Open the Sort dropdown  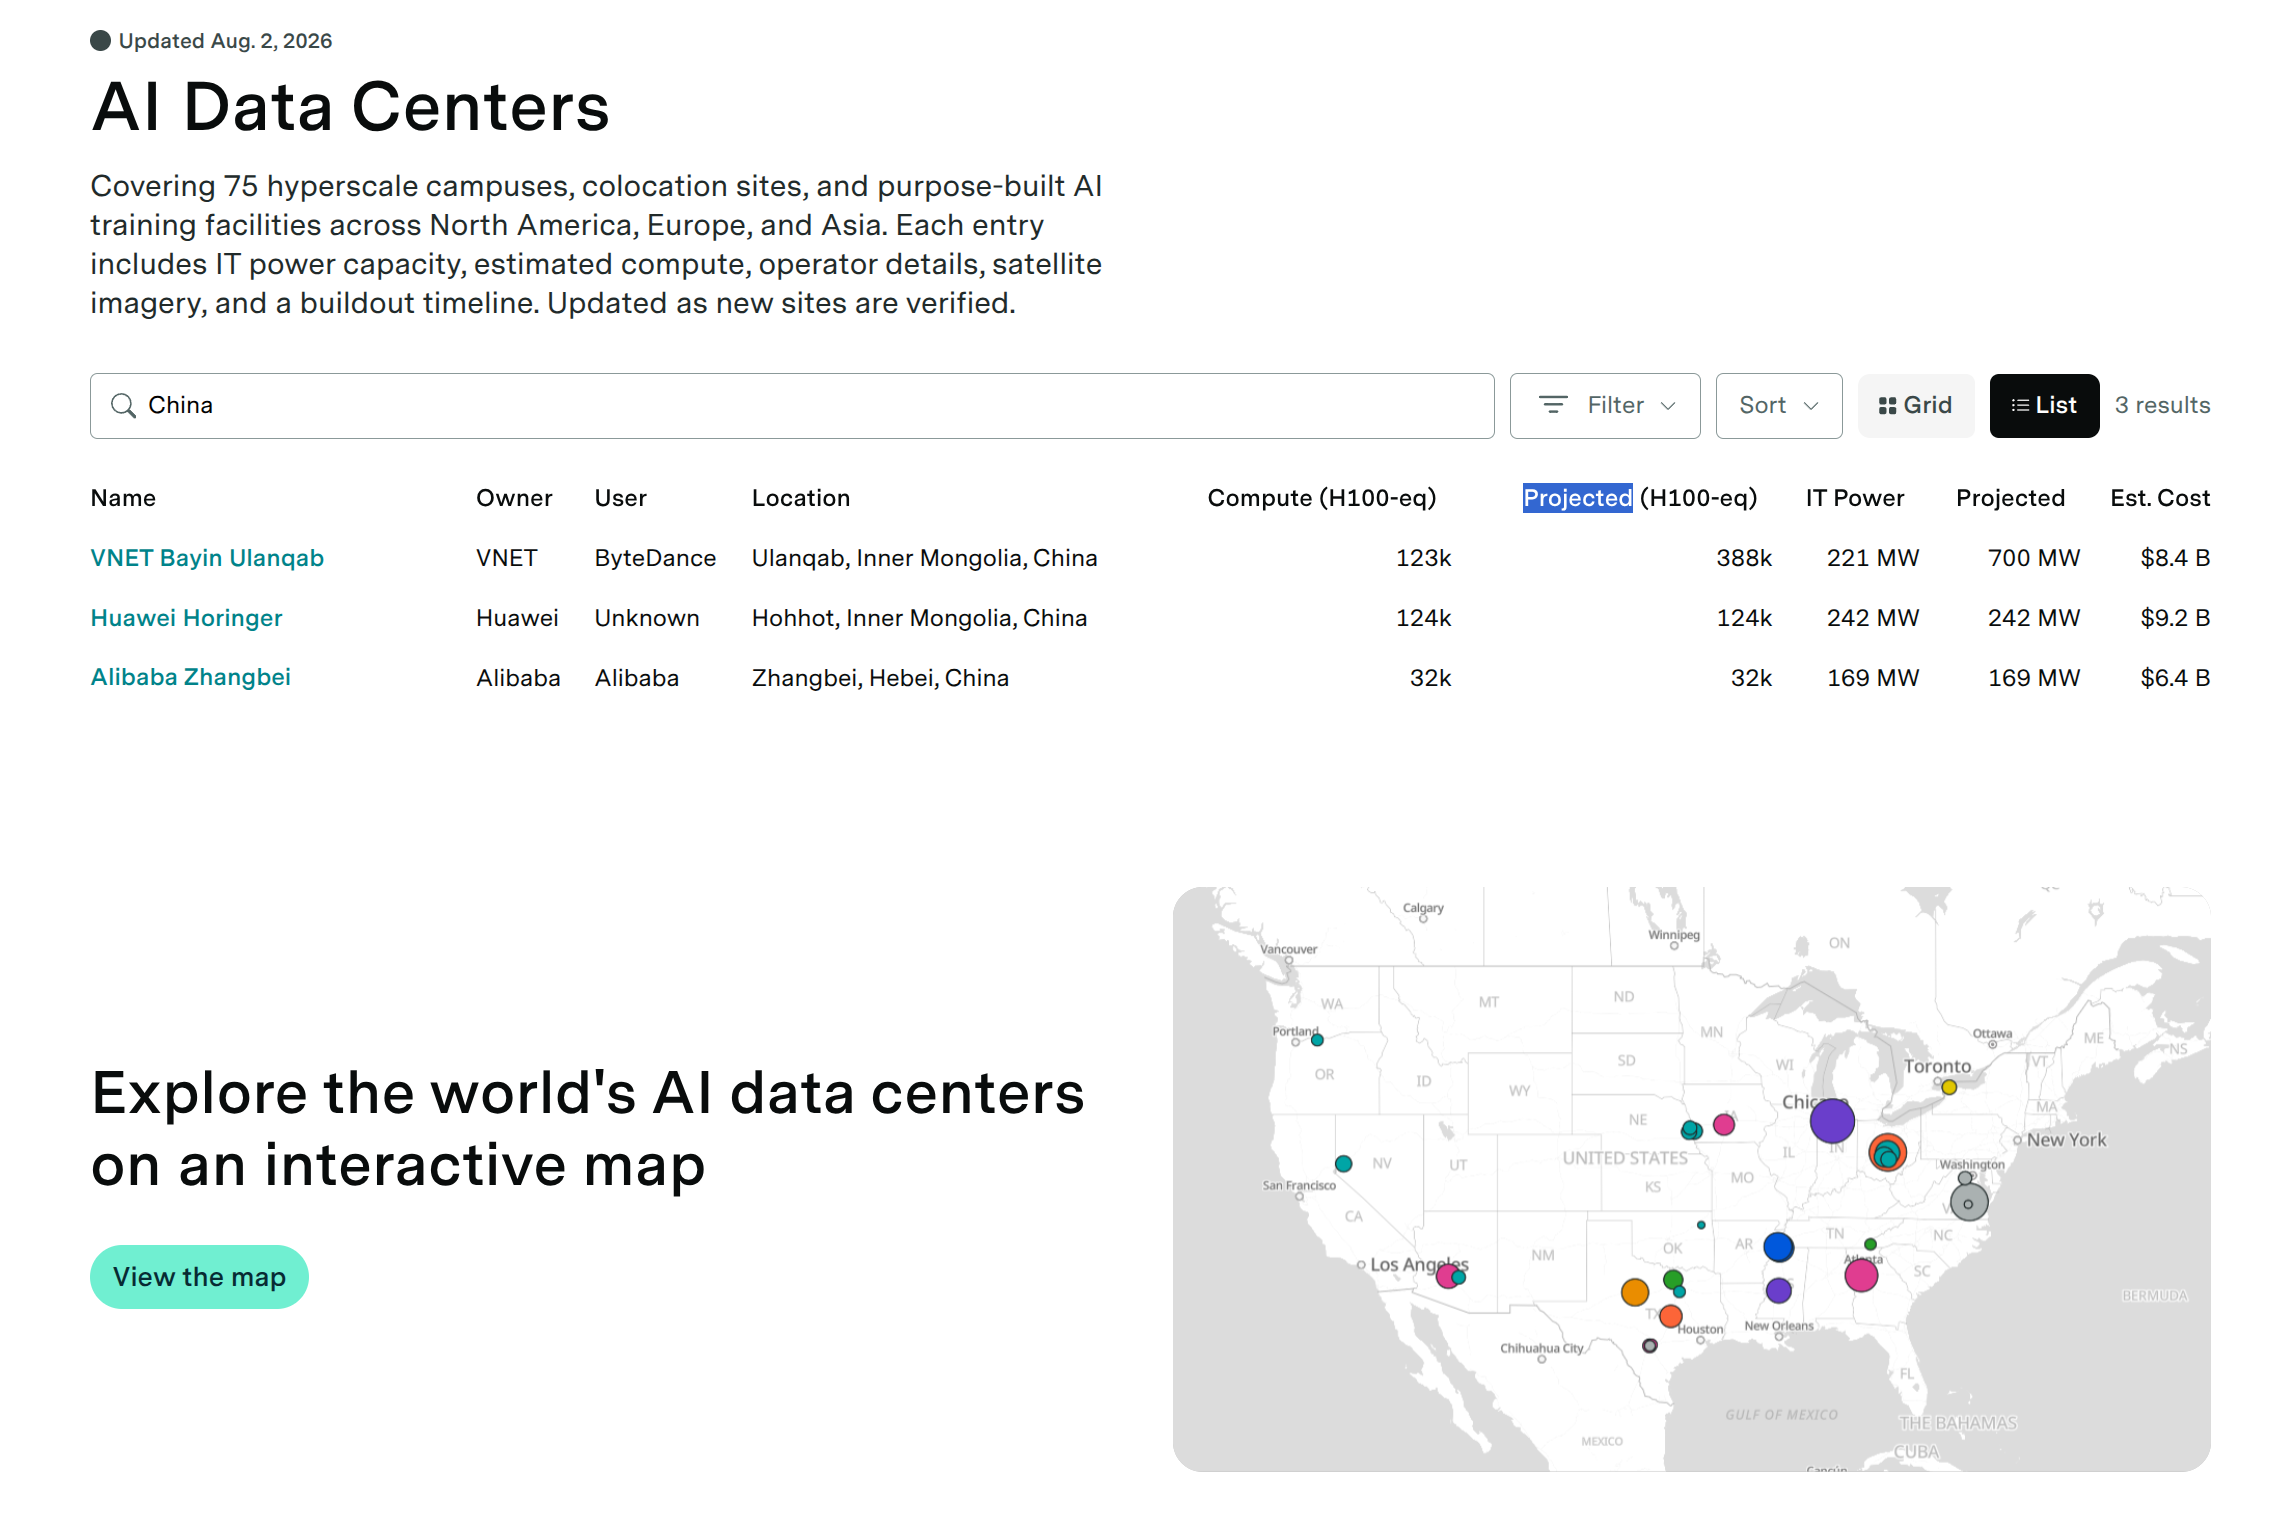click(1778, 405)
